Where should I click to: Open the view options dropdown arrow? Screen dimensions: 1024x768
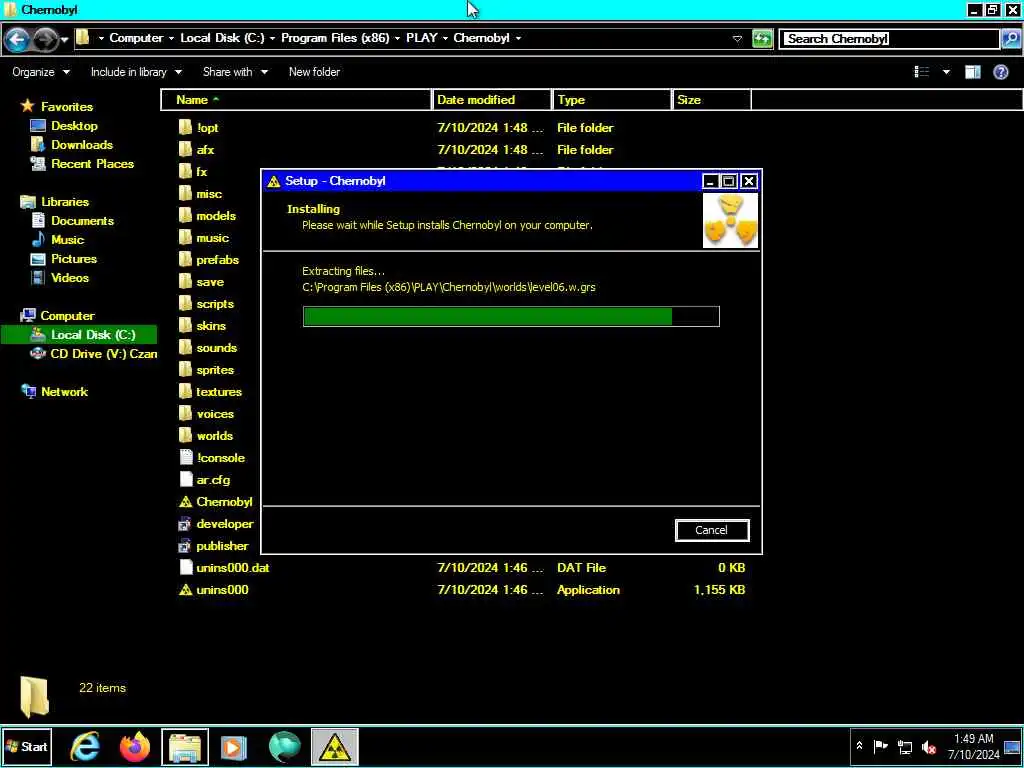946,72
